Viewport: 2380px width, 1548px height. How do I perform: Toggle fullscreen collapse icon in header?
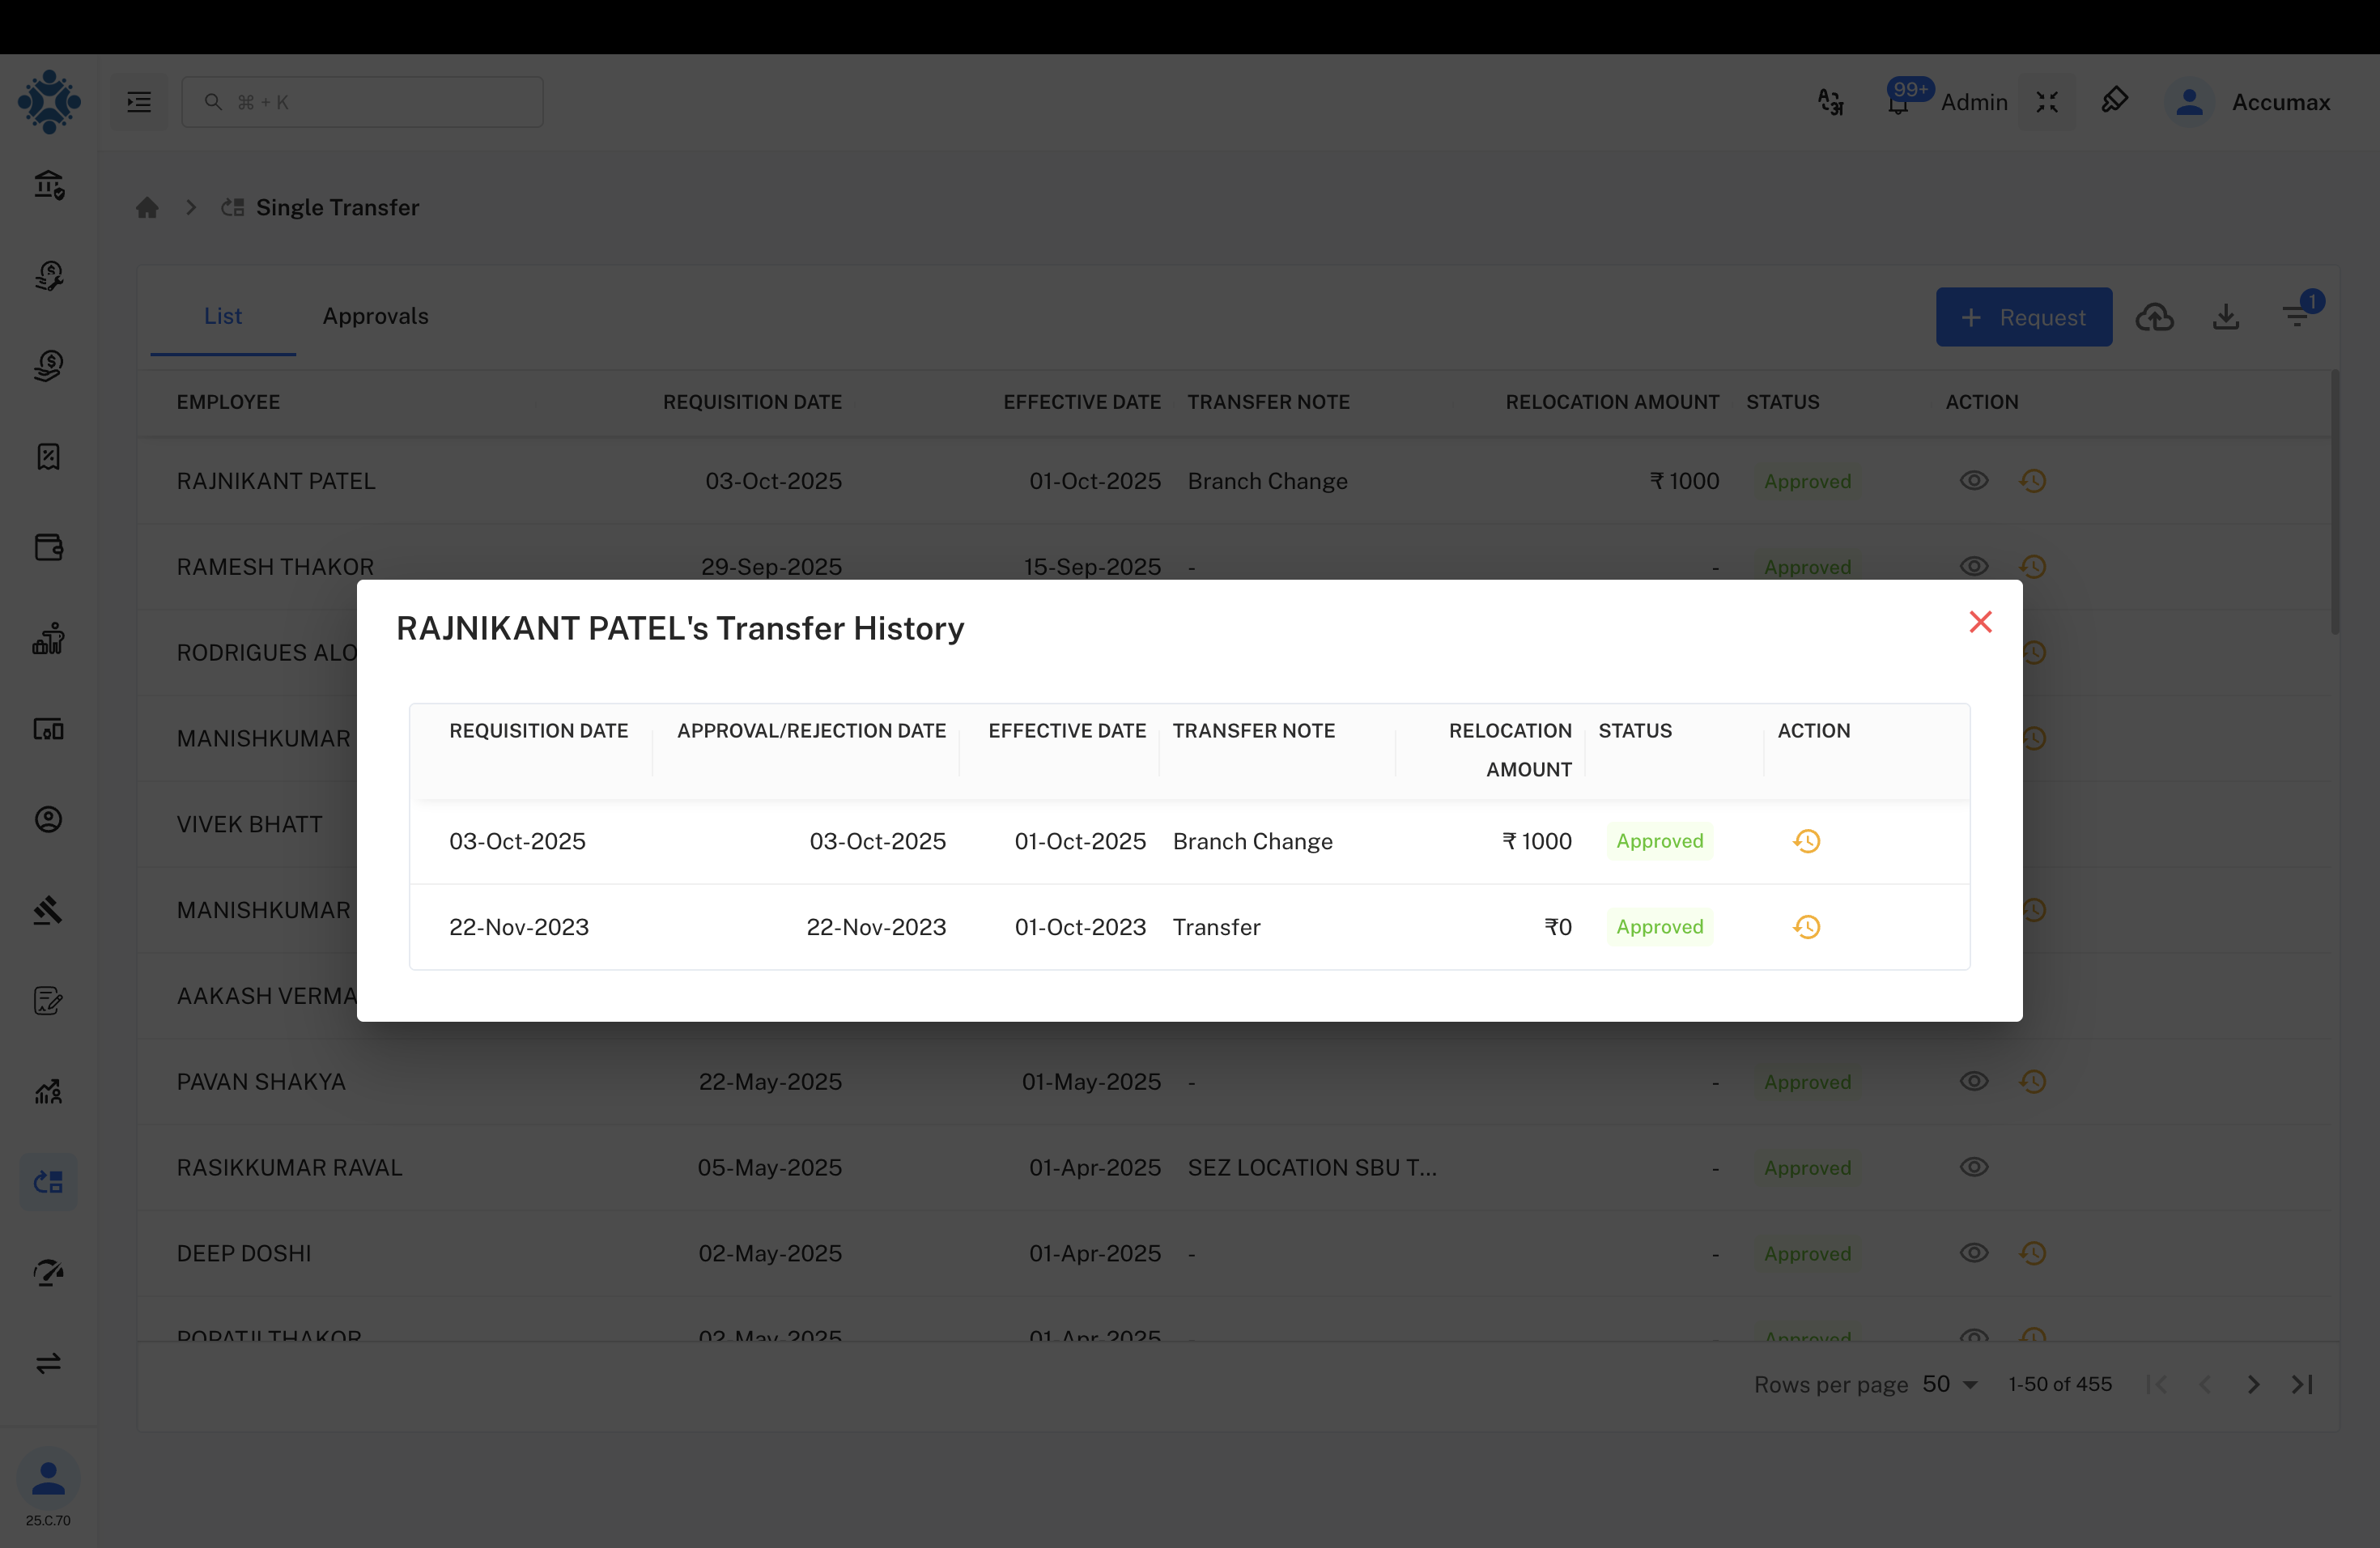coord(2047,102)
